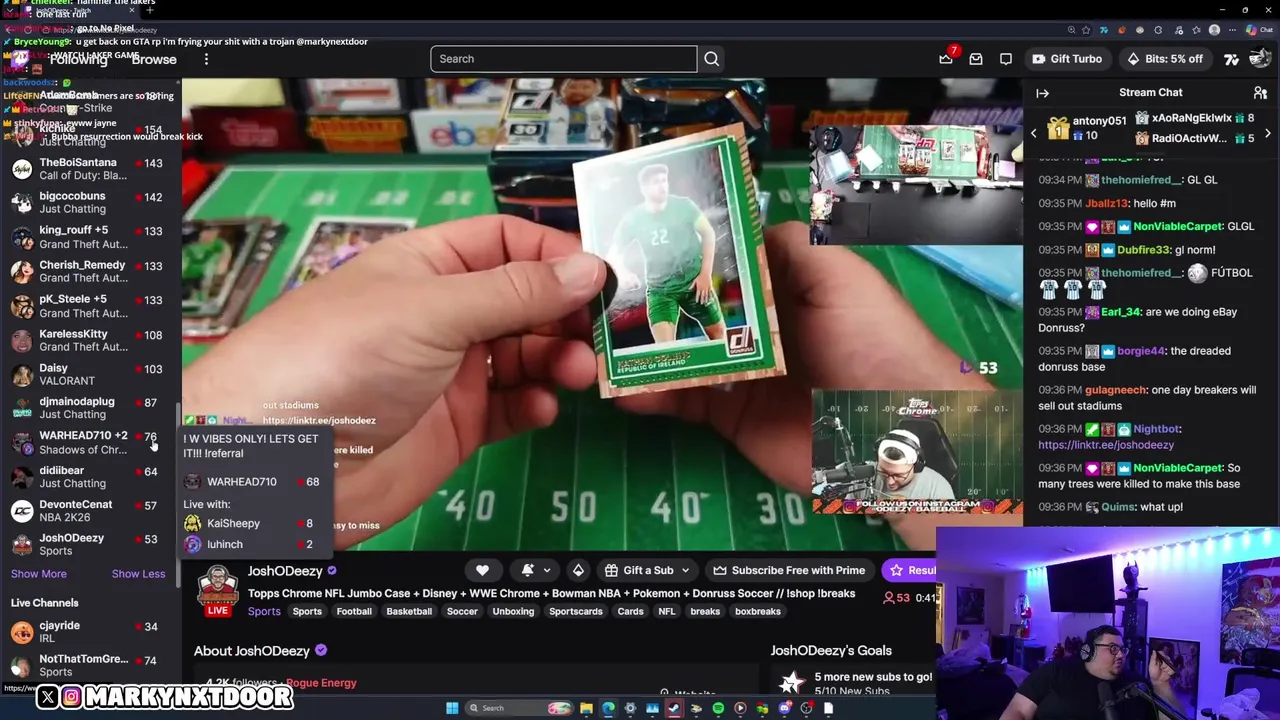Image resolution: width=1280 pixels, height=720 pixels.
Task: Open the three-dot more menu near Browse
Action: tap(206, 59)
